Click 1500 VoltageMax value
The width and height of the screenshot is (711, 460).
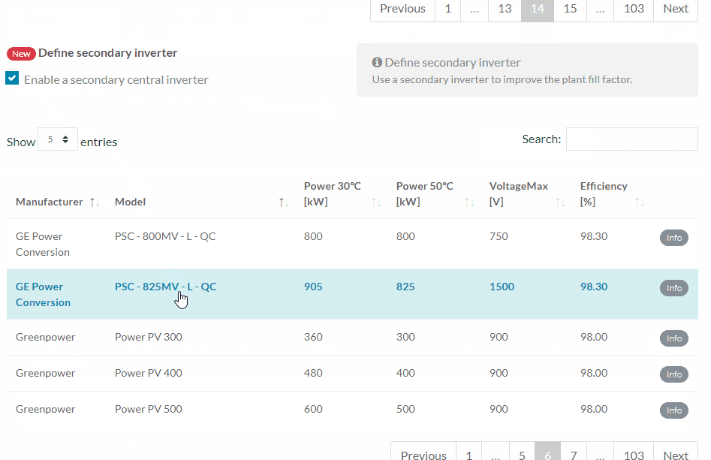click(x=502, y=287)
